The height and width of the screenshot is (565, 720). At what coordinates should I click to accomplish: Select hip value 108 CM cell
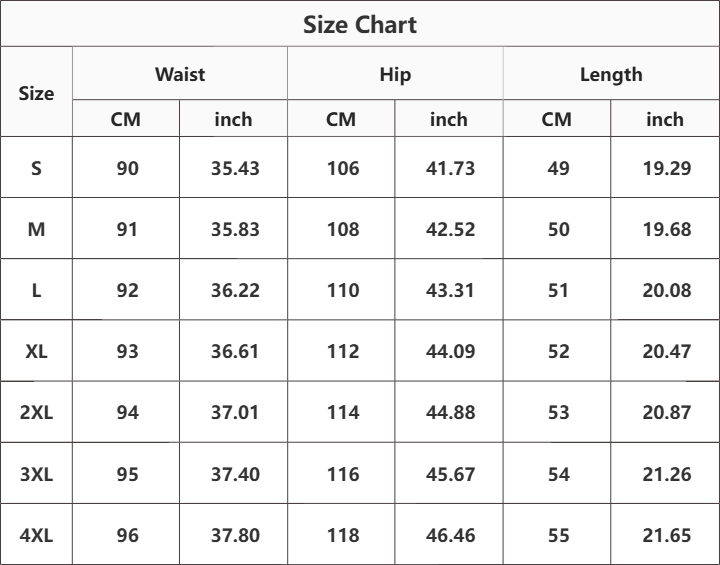tap(343, 229)
